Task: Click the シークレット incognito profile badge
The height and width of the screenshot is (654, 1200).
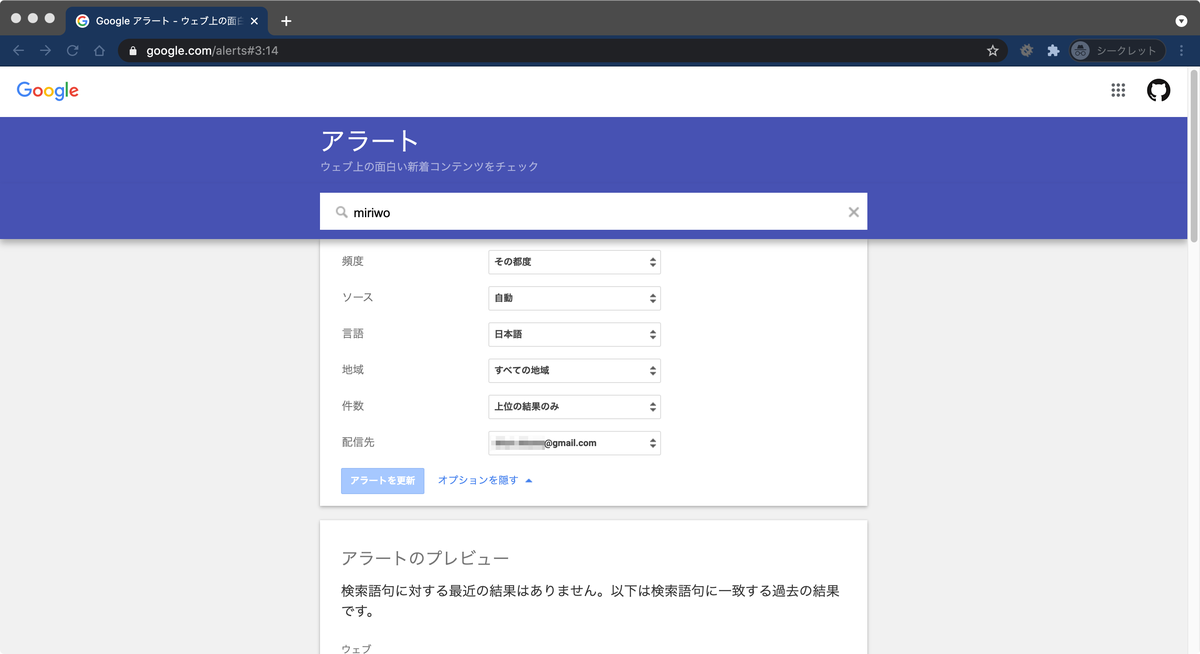Action: [x=1117, y=50]
